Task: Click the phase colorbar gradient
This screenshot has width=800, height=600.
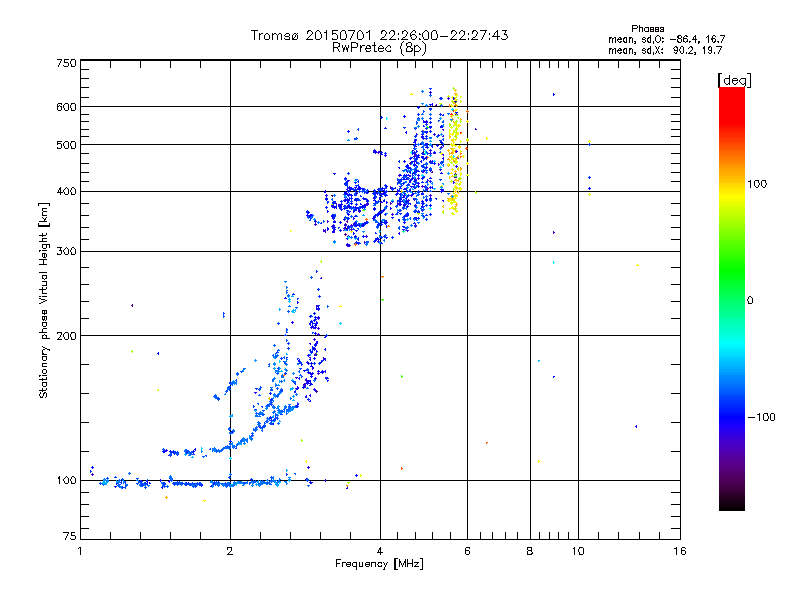Action: (732, 298)
